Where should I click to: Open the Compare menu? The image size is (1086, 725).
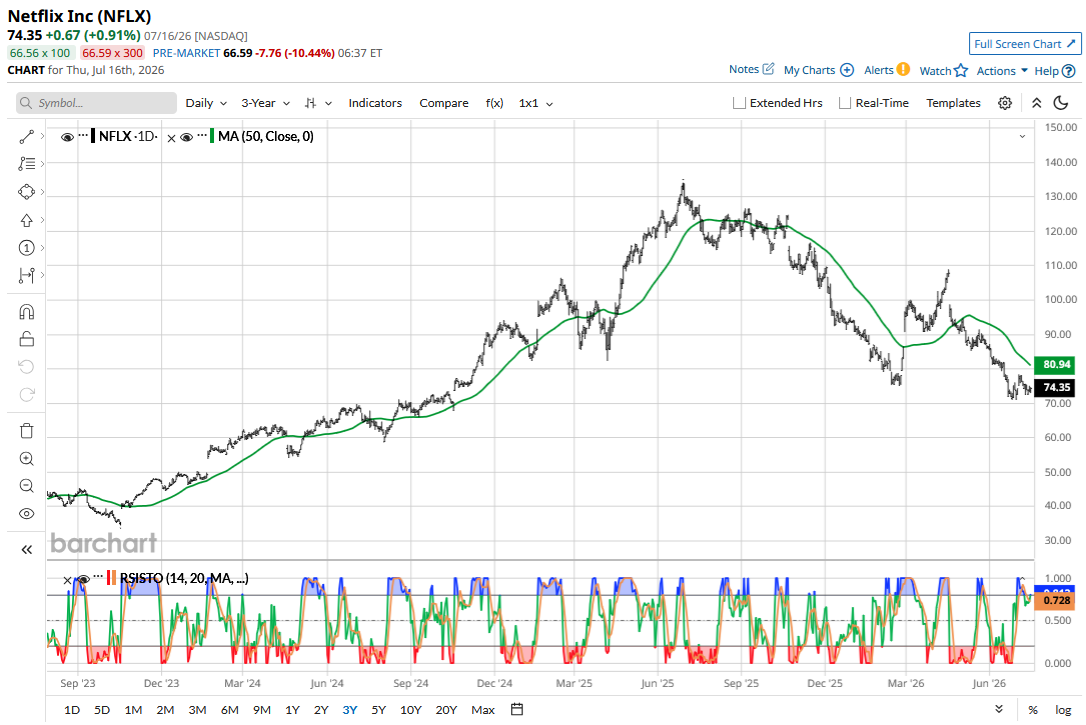(443, 103)
